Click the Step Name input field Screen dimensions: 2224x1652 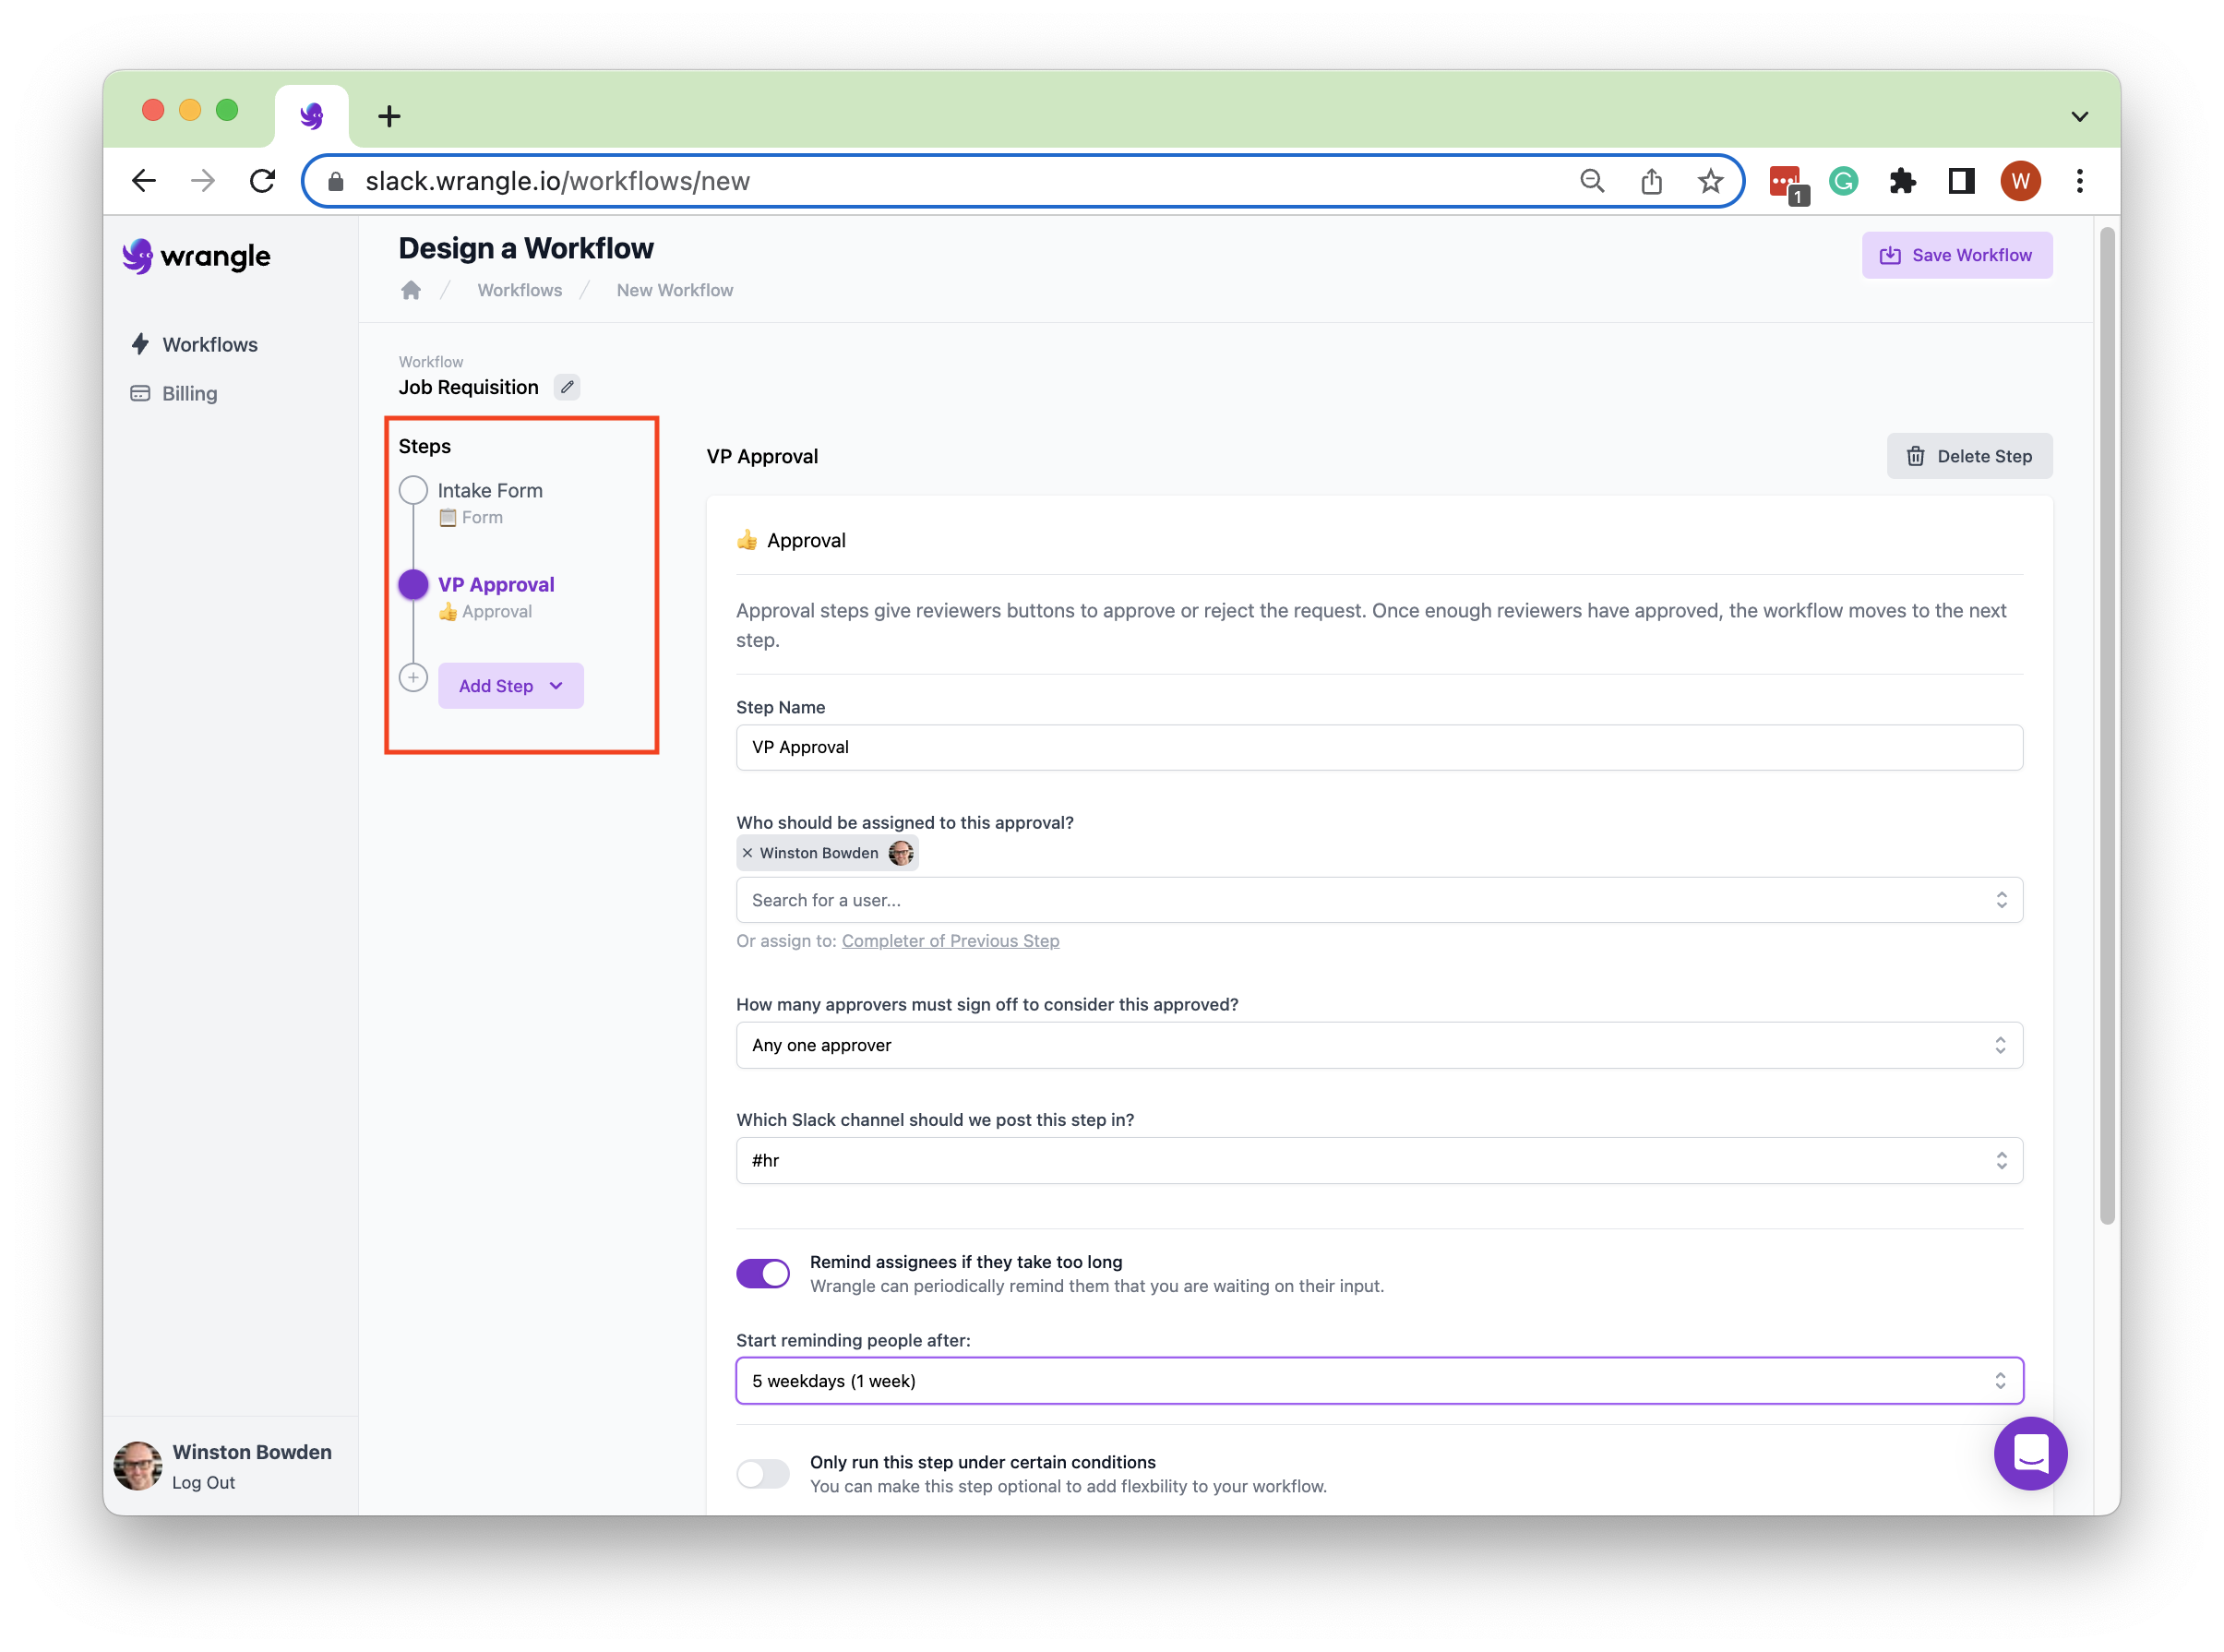click(1379, 747)
